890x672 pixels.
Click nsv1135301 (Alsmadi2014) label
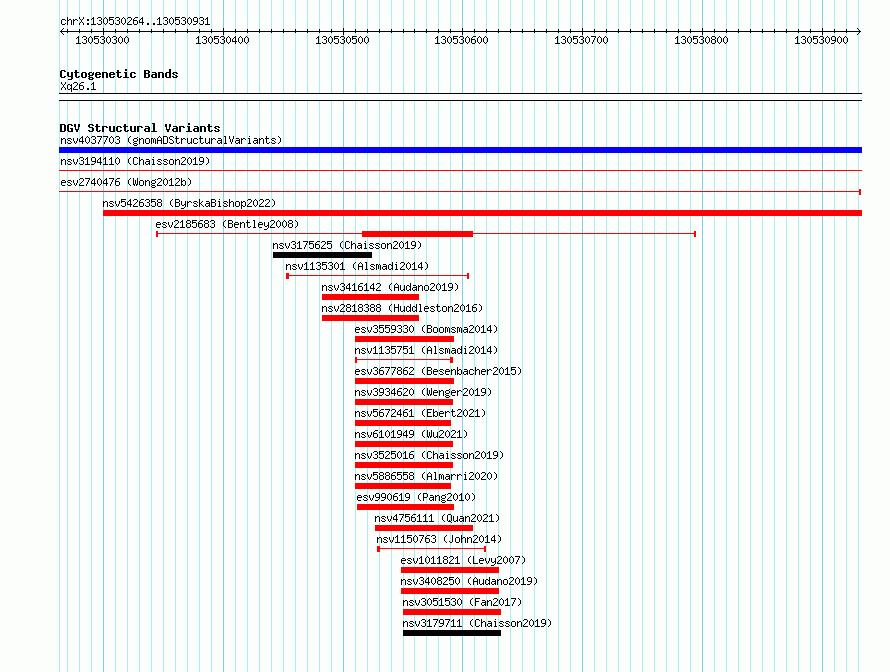[357, 266]
